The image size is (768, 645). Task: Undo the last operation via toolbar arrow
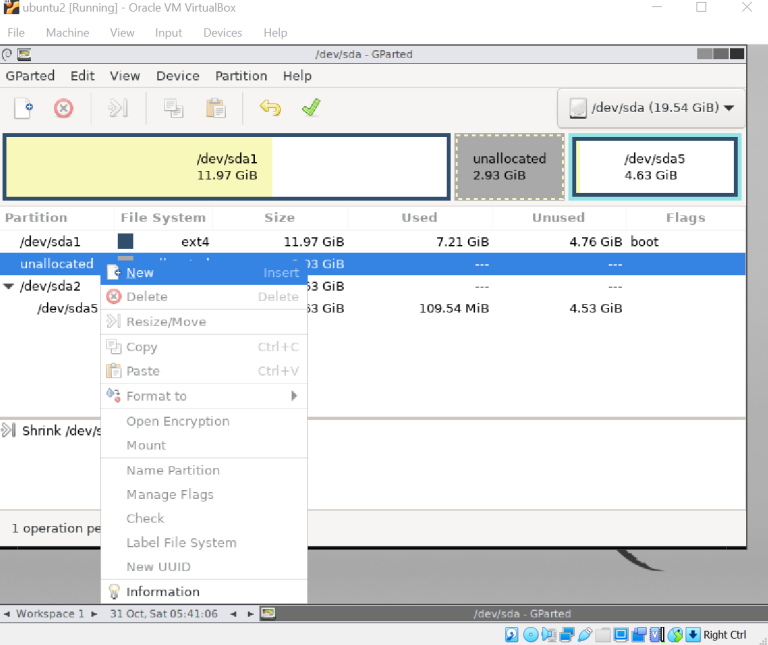tap(269, 108)
